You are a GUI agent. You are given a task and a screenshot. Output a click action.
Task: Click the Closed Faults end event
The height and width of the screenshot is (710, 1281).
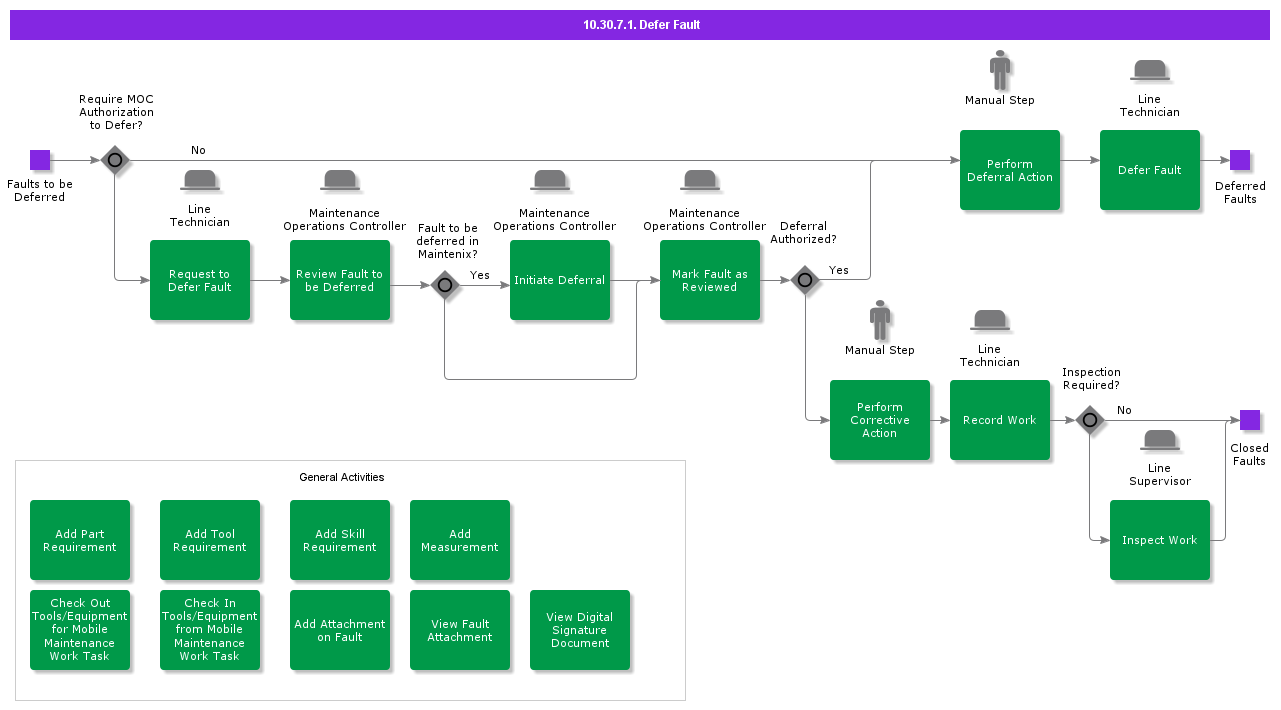tap(1250, 420)
